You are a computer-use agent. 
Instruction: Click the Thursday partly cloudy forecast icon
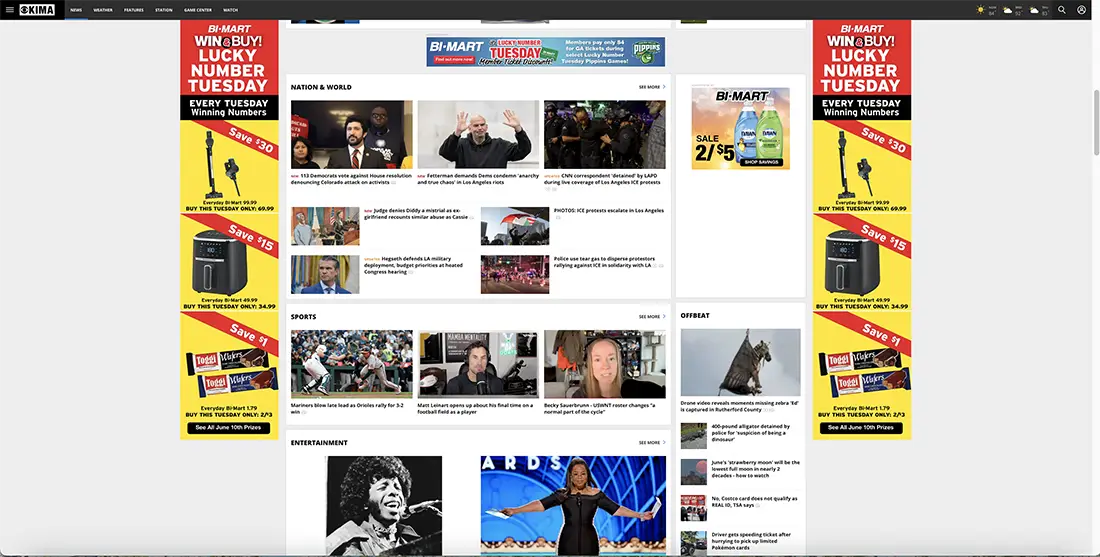(1034, 10)
